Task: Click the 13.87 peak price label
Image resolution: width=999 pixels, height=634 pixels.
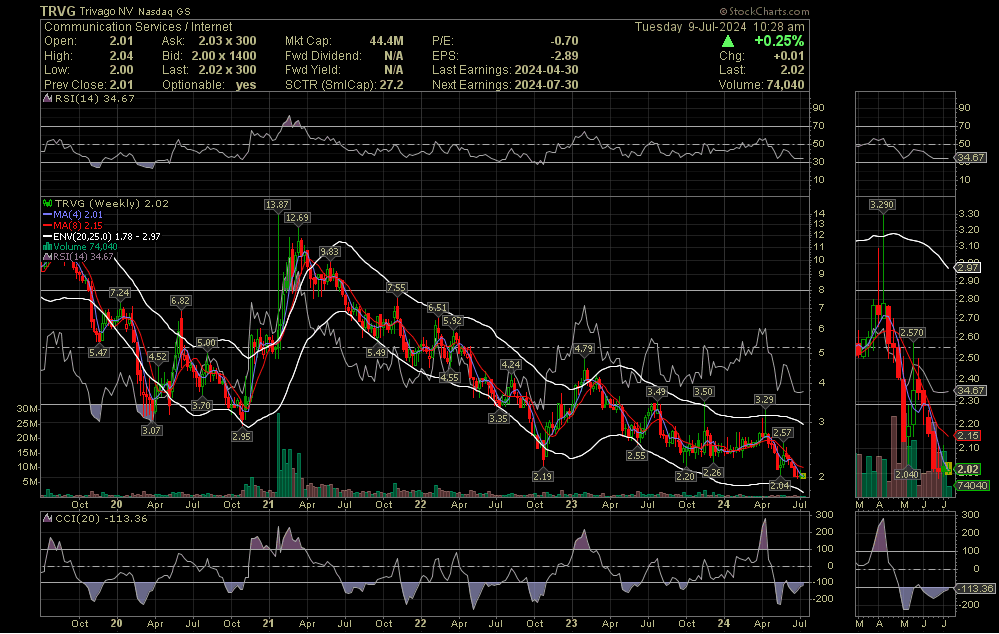Action: pyautogui.click(x=277, y=205)
